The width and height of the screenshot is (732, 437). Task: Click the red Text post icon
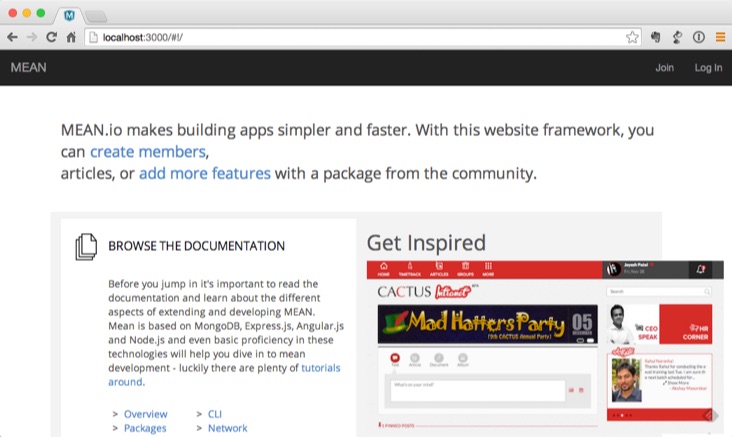tap(395, 358)
